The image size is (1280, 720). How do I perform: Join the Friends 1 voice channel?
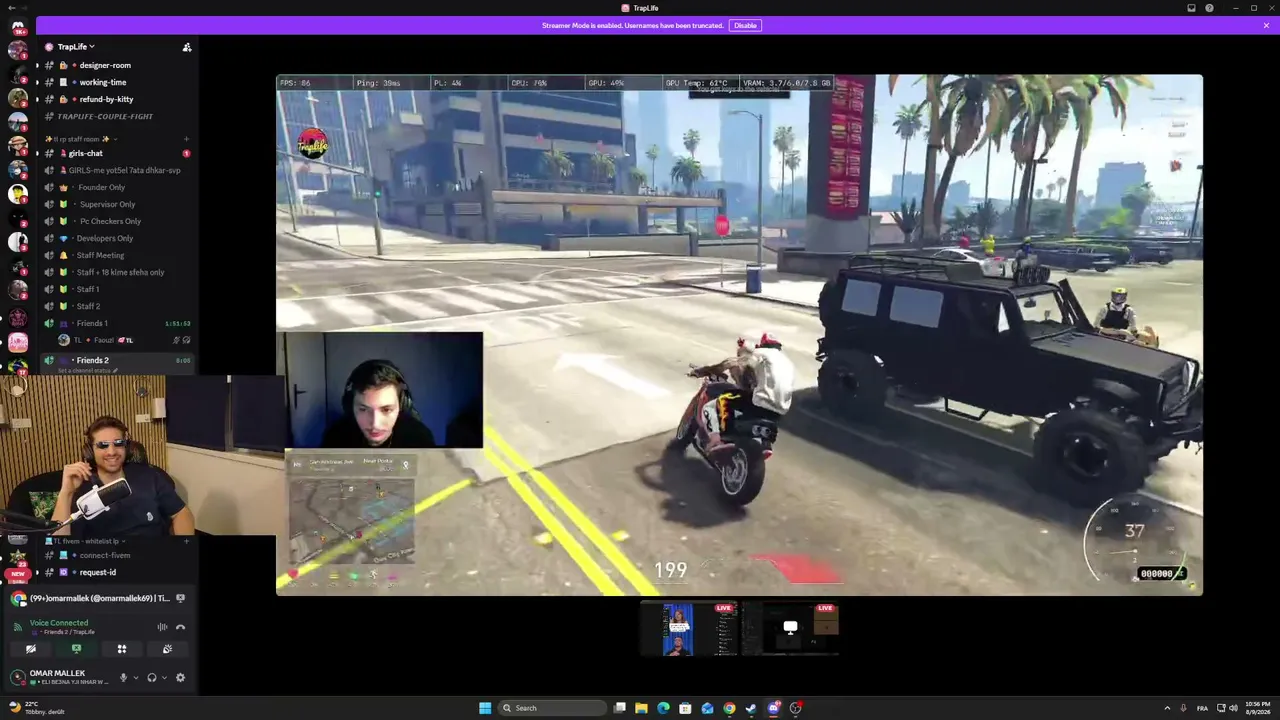116,323
